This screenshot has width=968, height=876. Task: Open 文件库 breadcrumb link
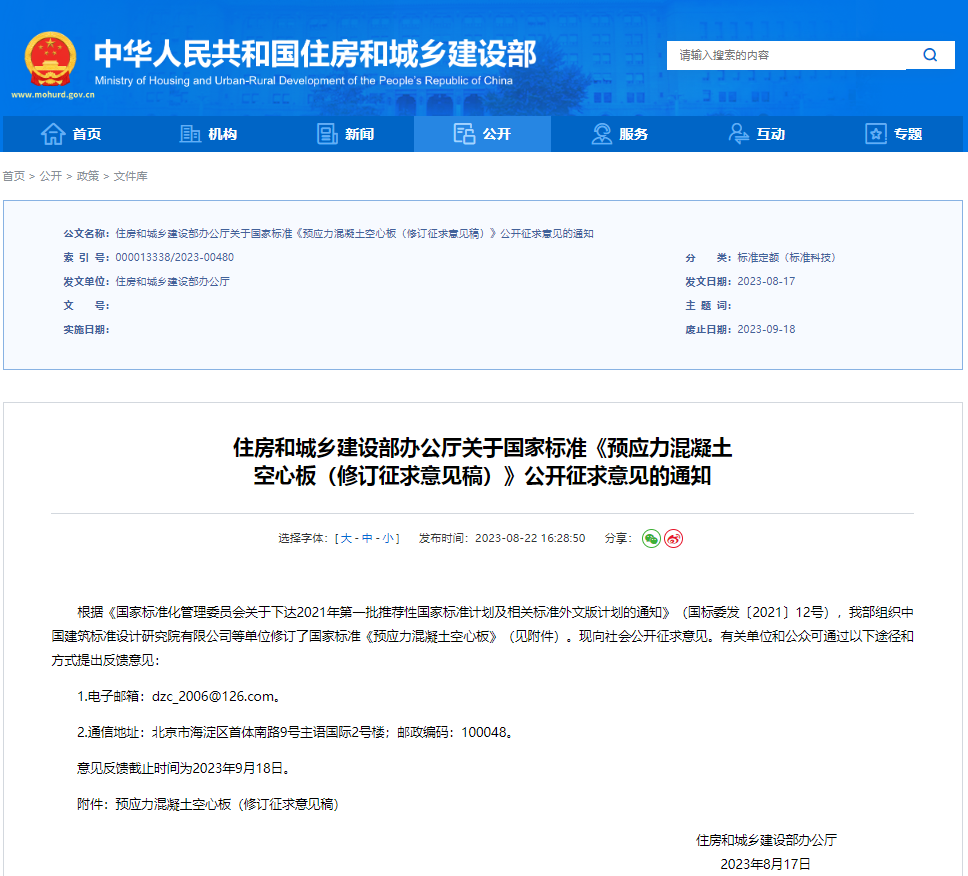[130, 176]
